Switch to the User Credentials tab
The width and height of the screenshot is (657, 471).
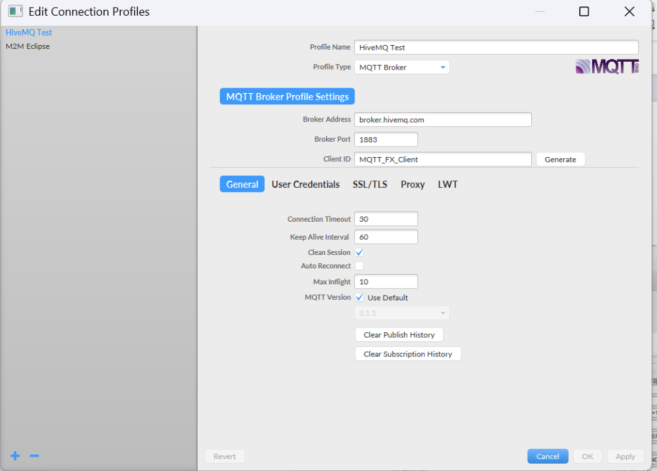305,184
